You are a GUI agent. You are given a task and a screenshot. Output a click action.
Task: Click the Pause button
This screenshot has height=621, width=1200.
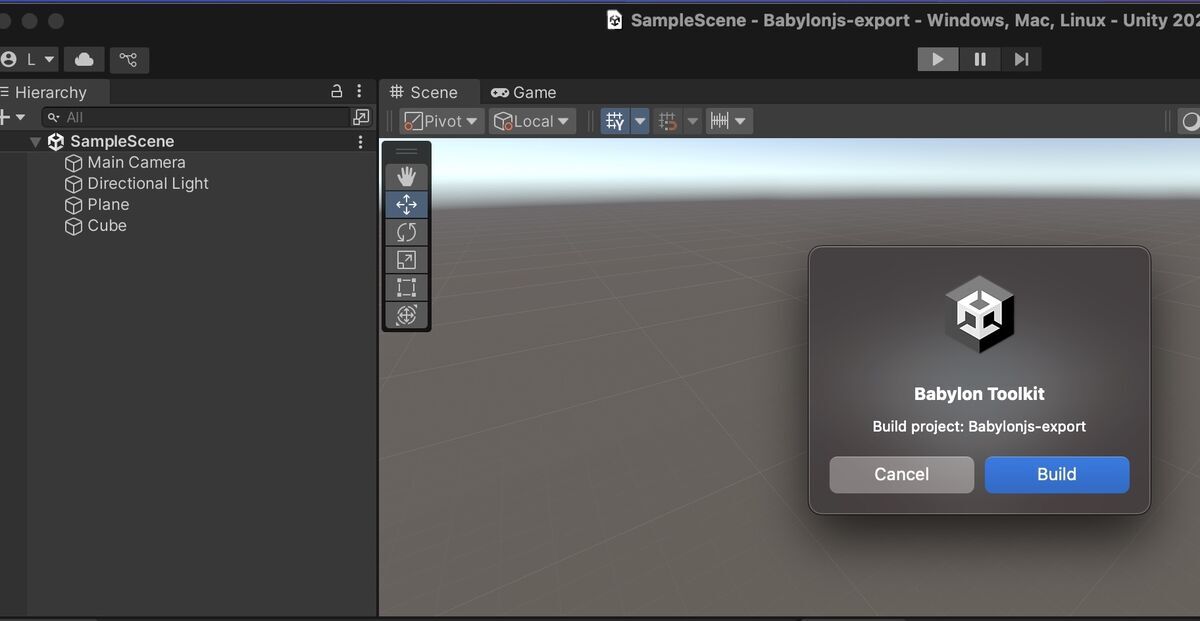tap(980, 59)
